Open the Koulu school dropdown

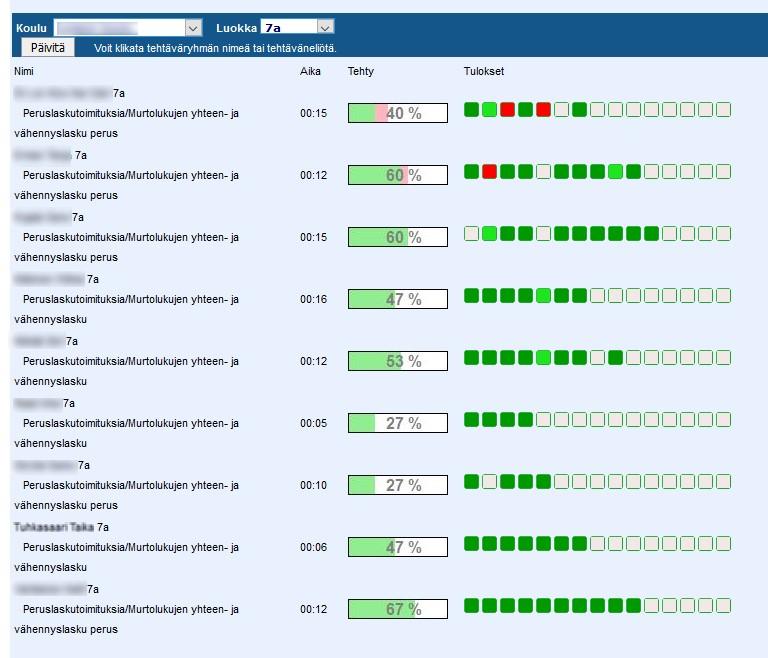pos(128,28)
